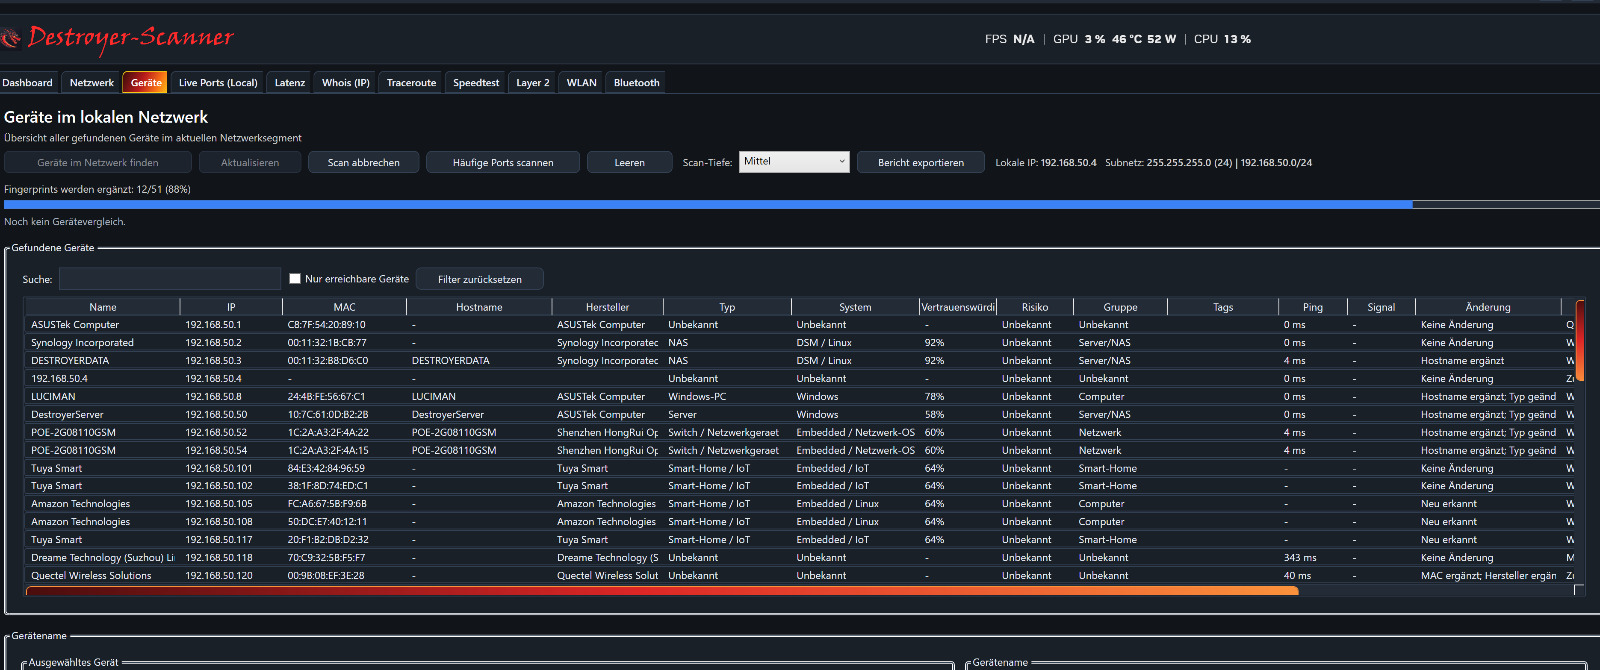Open the WLAN tab
Screen dimensions: 1600x670
click(582, 83)
